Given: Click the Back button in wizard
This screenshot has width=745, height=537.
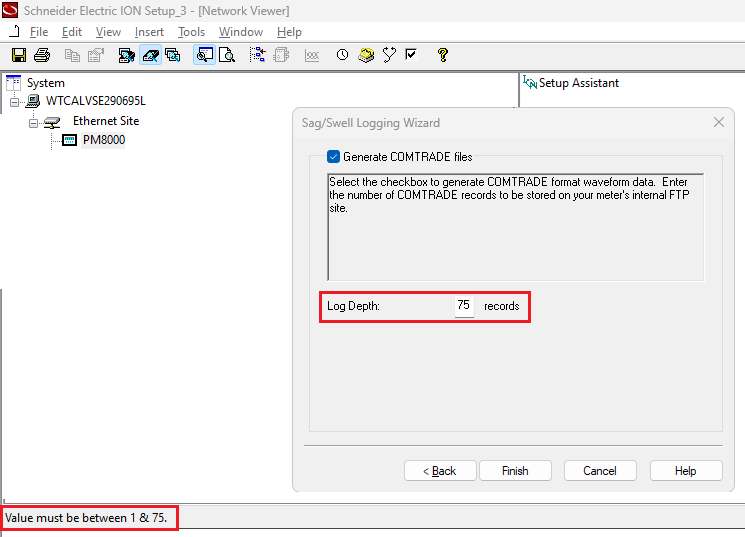Looking at the screenshot, I should click(440, 470).
